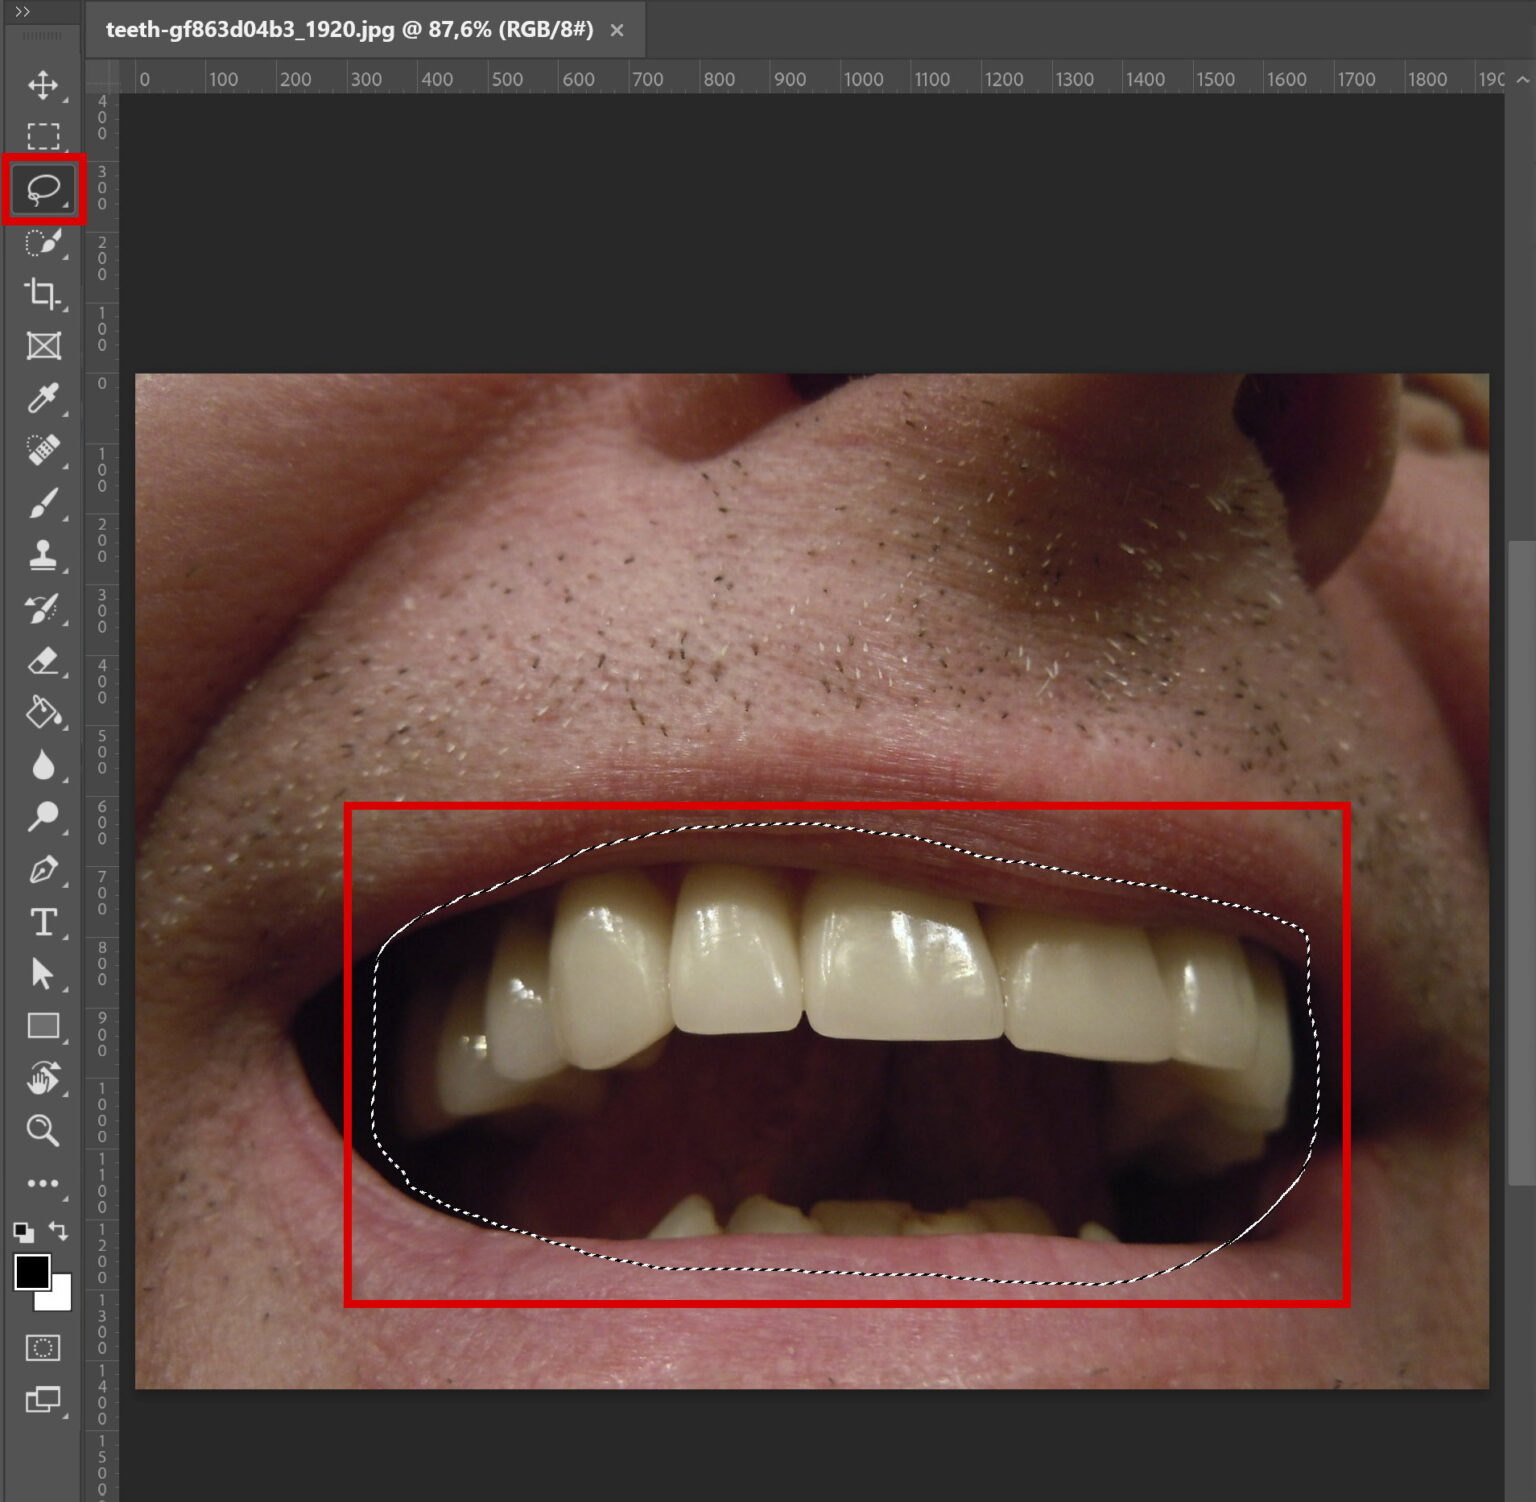Click the scroll up arrow above the scrollbar
1536x1502 pixels.
tap(1522, 78)
